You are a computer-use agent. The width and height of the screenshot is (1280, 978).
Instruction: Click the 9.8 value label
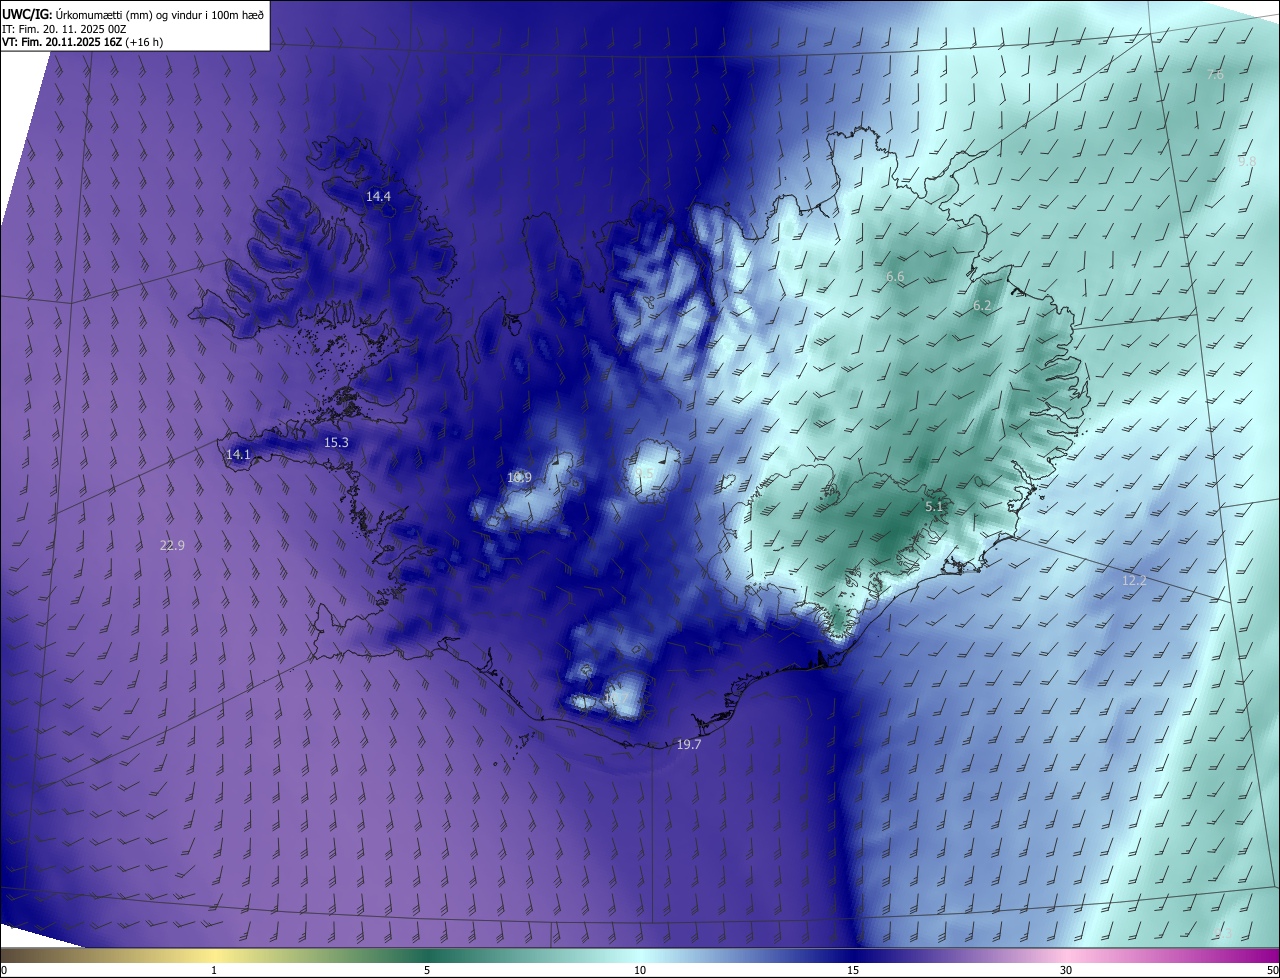pos(1246,161)
